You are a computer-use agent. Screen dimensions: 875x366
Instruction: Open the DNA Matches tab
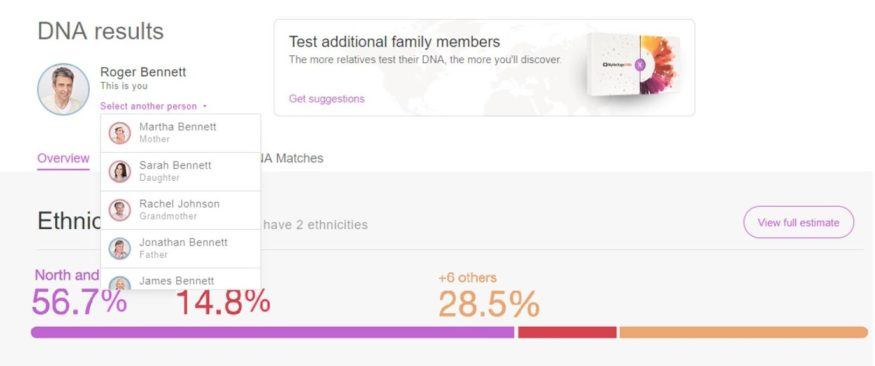(x=292, y=158)
